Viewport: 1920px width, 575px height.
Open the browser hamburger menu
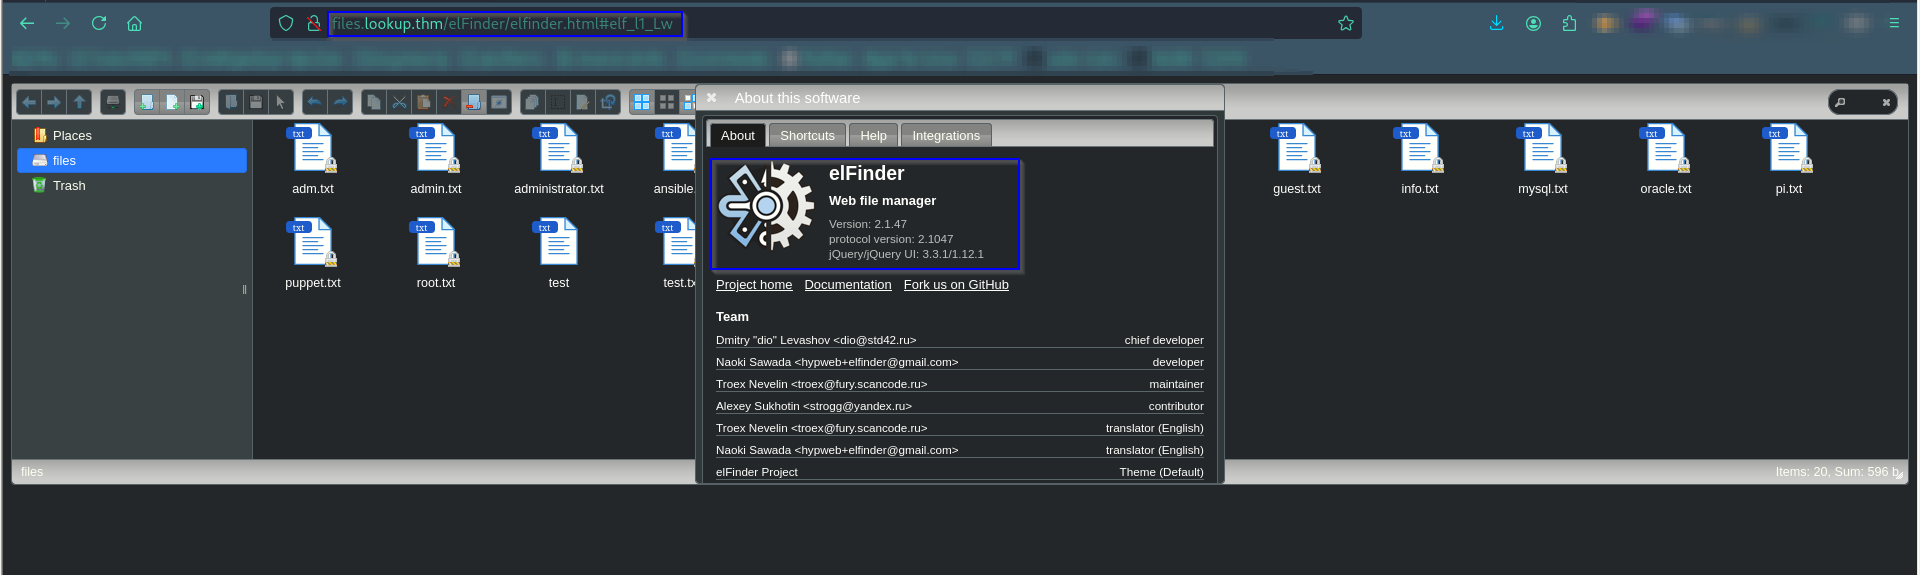coord(1894,23)
